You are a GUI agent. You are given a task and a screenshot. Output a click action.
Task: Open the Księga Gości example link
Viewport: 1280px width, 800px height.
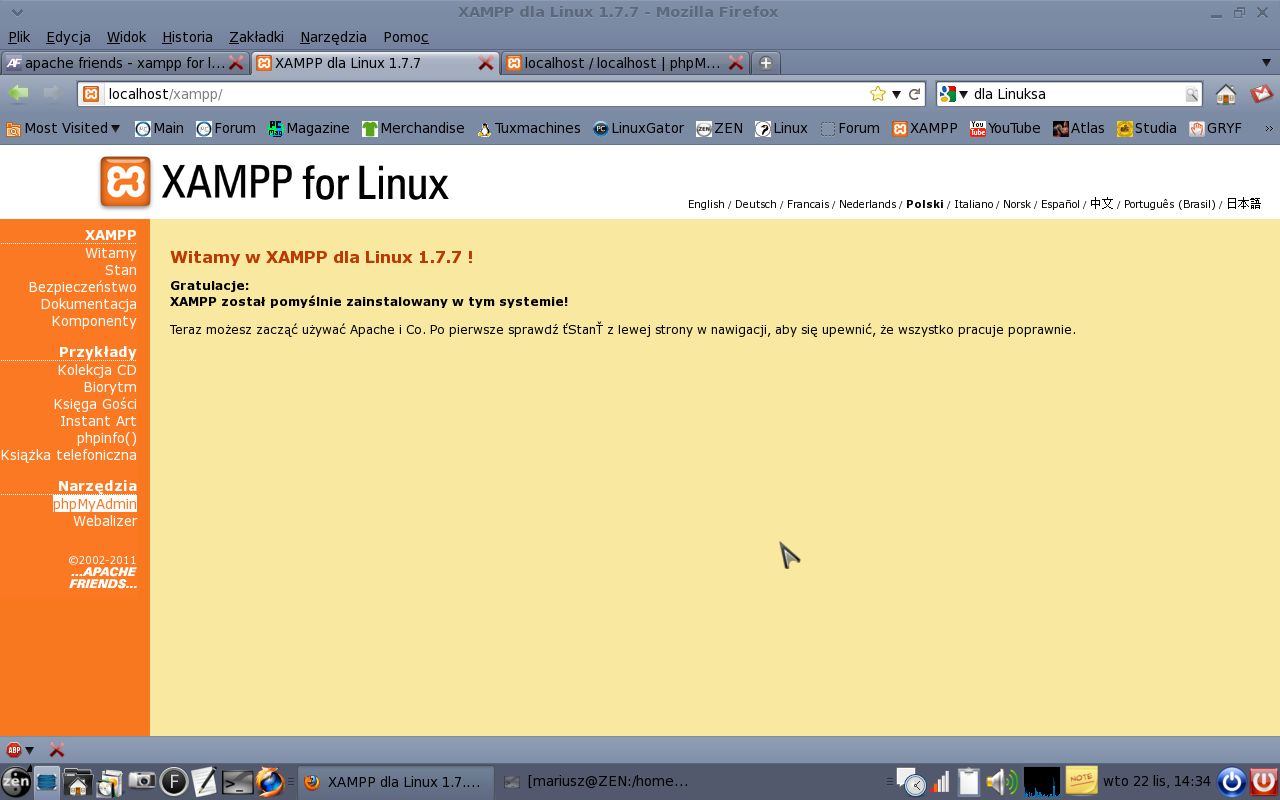[95, 404]
